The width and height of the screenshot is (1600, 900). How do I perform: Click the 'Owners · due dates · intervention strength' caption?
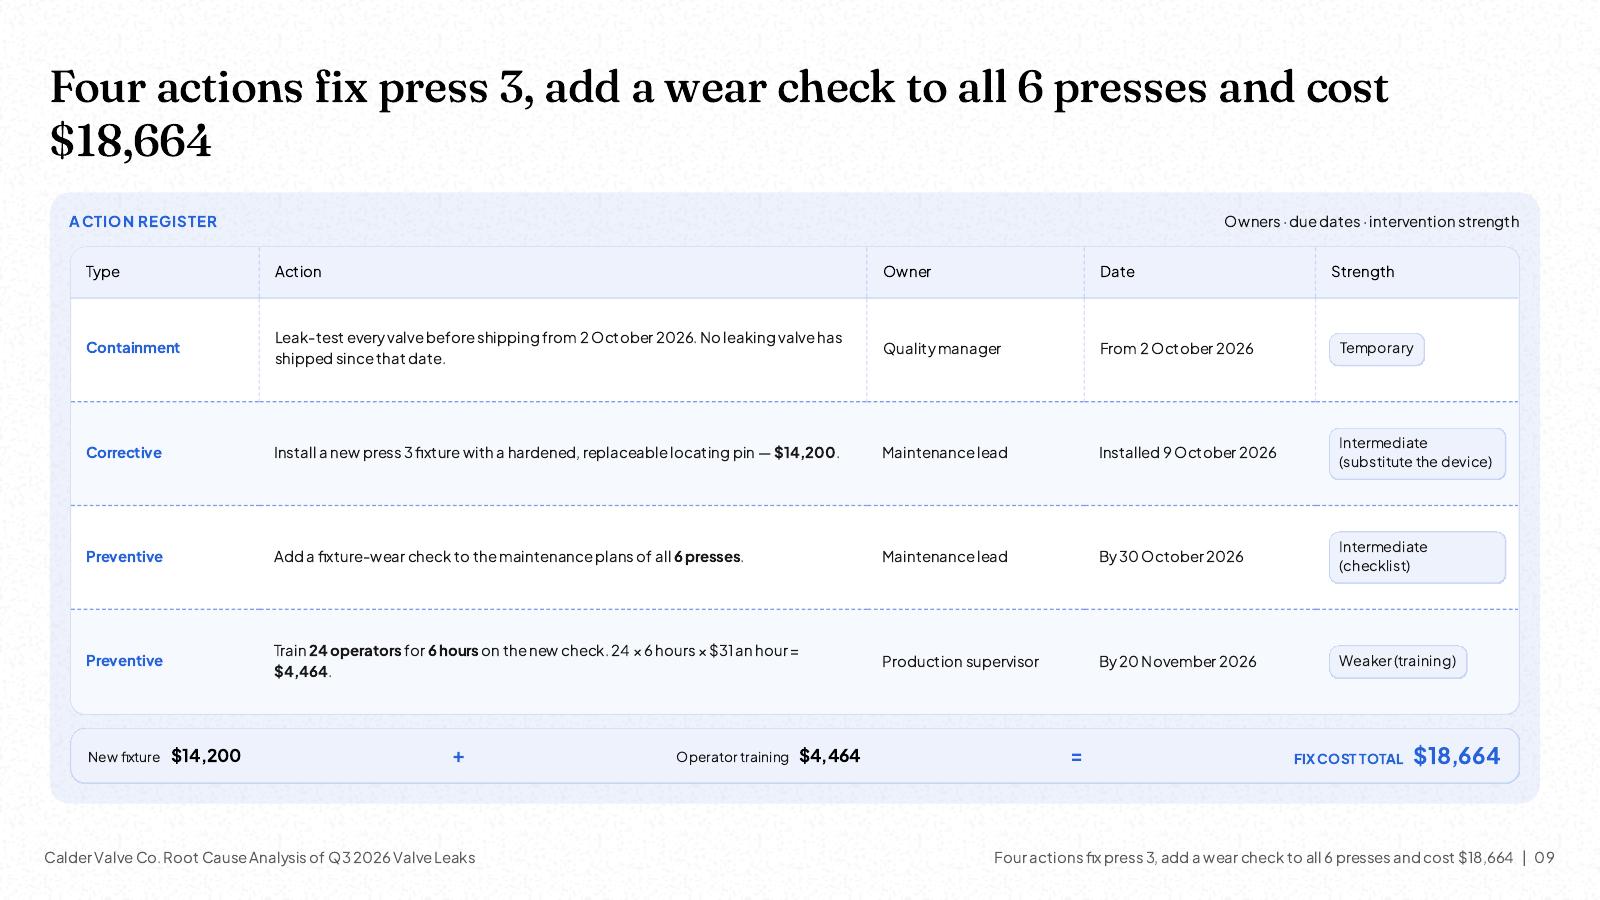(x=1371, y=222)
